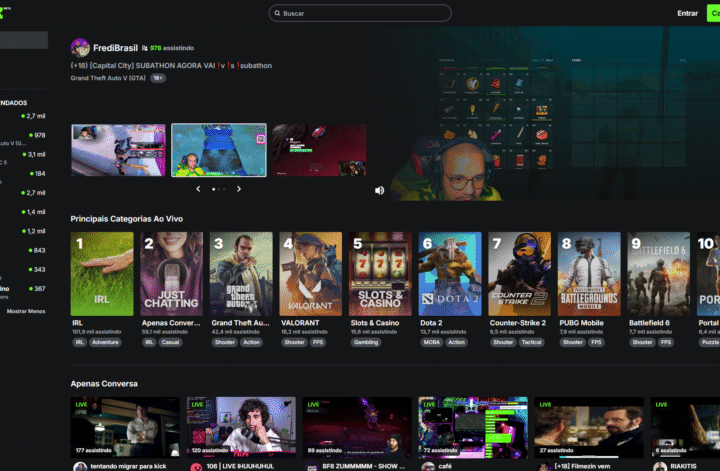Open sidebar channel with 367 viewers
The width and height of the screenshot is (720, 471).
click(24, 289)
